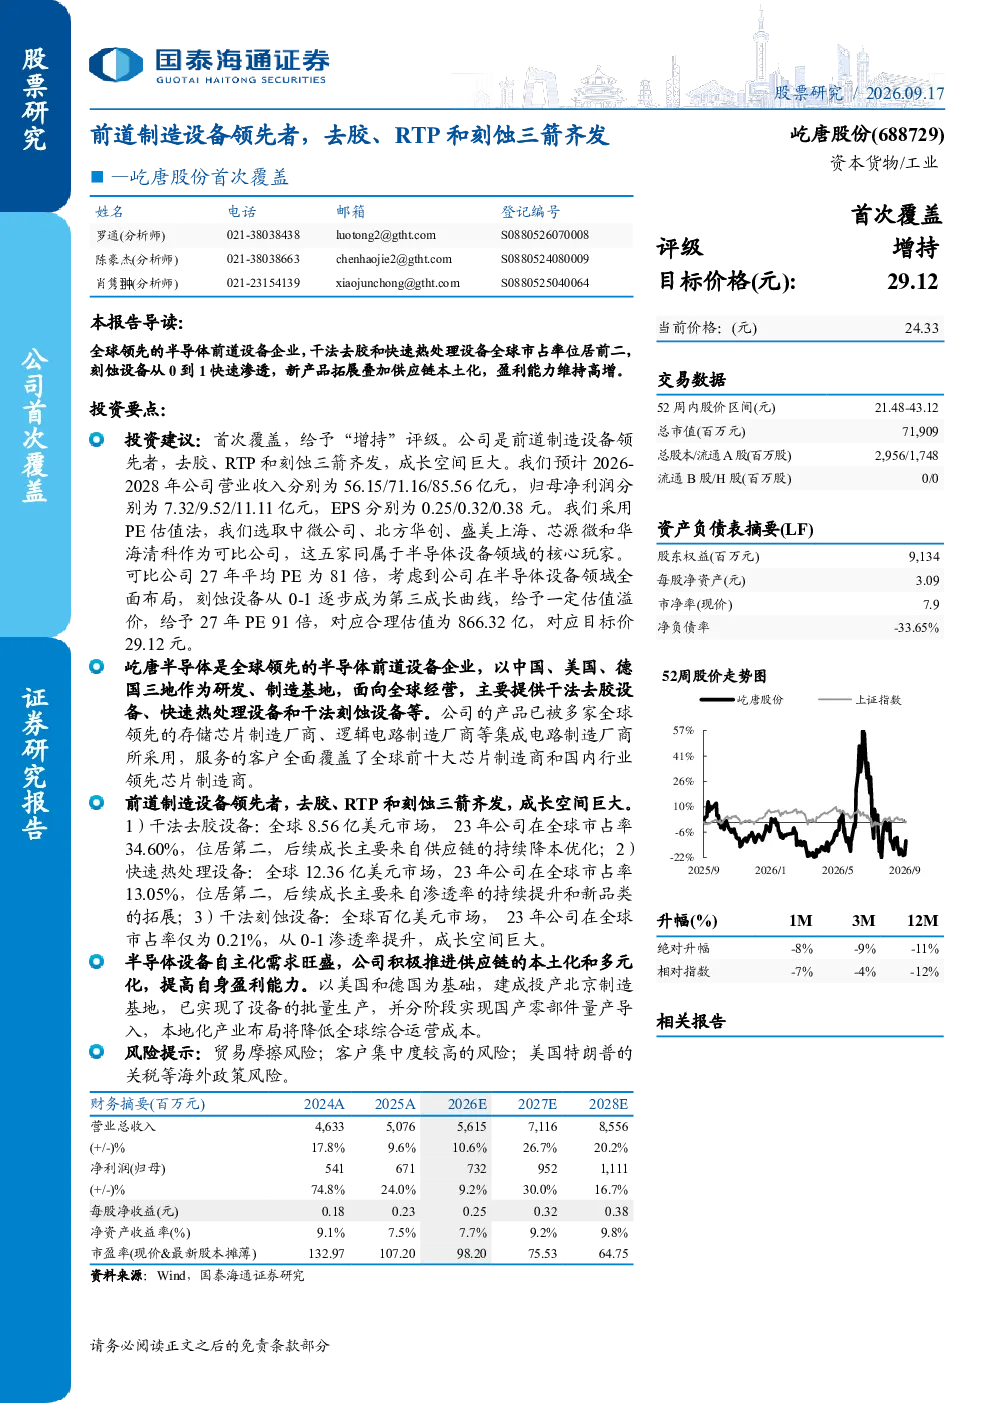Click the industry label 资本货物/工业
Screen dimensions: 992x1403
884,163
